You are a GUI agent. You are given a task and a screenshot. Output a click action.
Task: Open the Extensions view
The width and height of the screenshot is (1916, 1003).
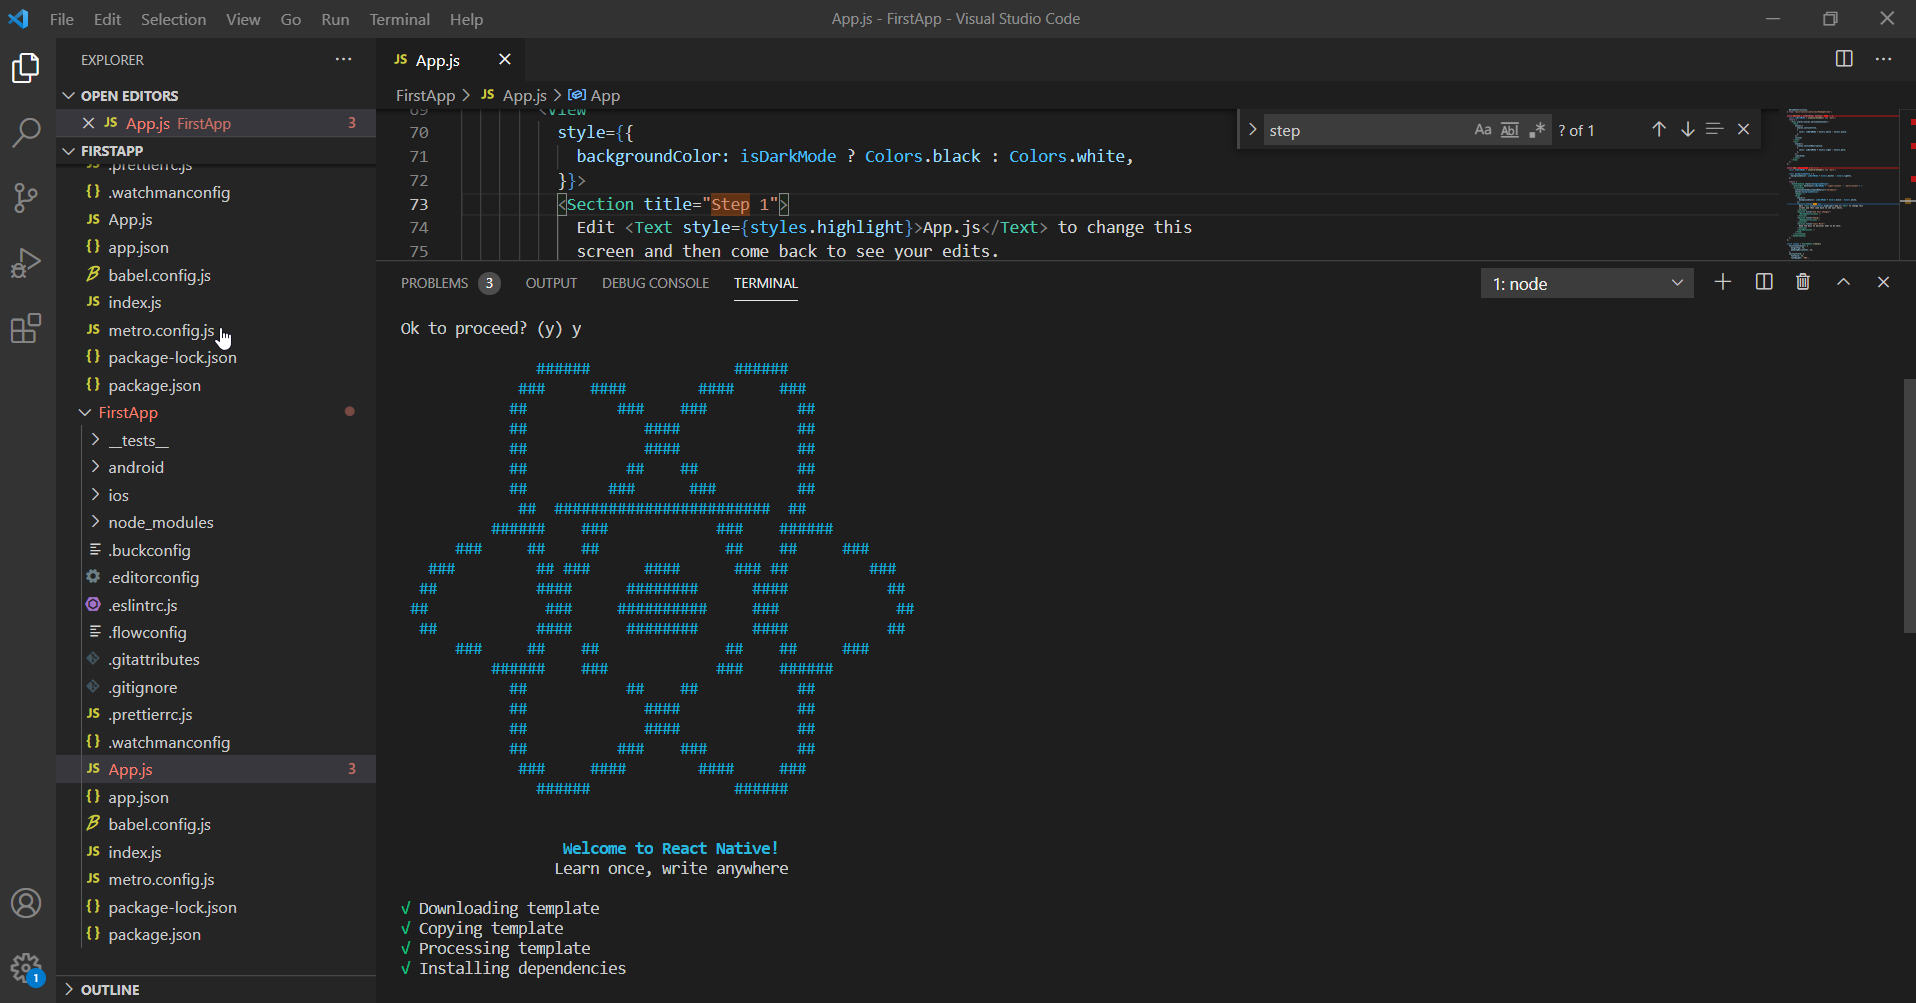click(x=25, y=328)
